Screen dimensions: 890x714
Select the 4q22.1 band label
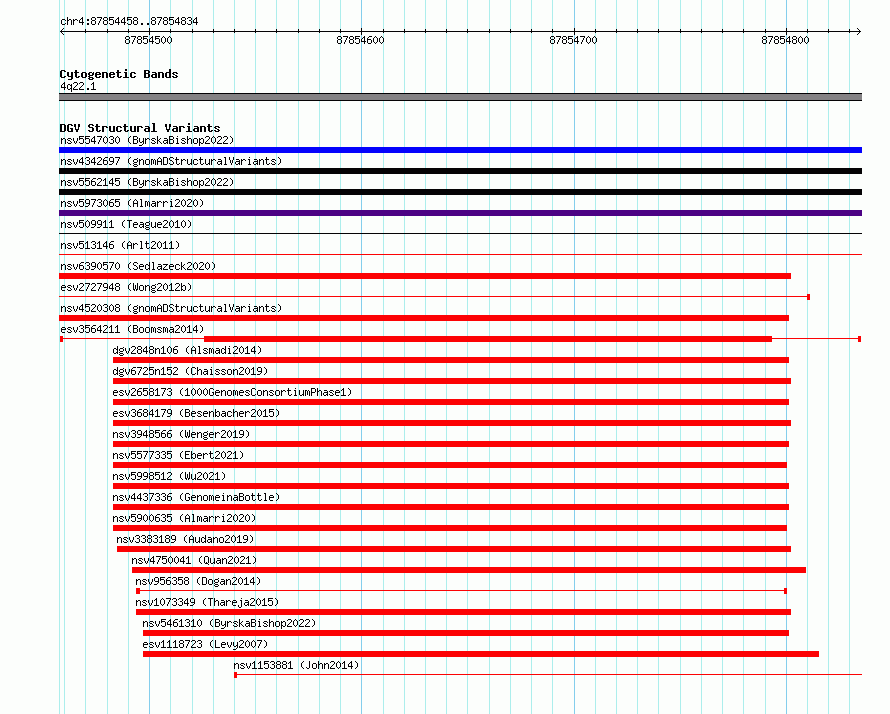click(x=78, y=86)
